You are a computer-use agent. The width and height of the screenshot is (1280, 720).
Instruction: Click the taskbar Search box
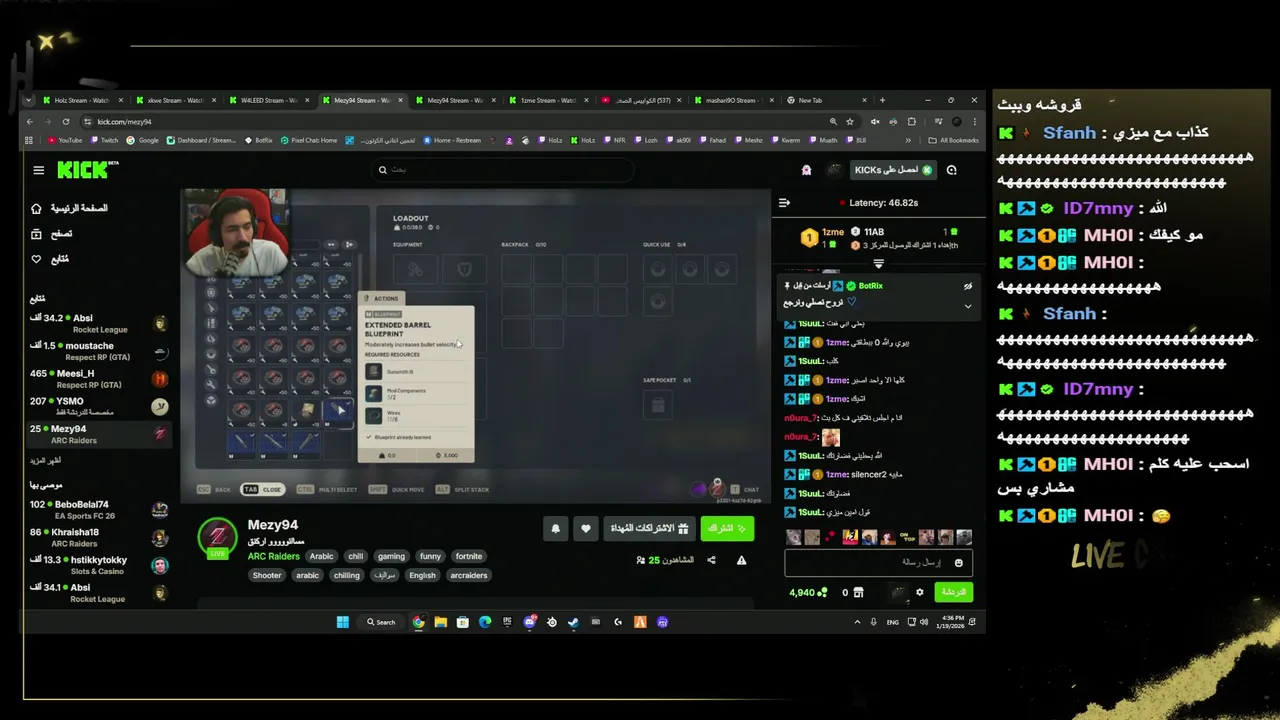[381, 622]
